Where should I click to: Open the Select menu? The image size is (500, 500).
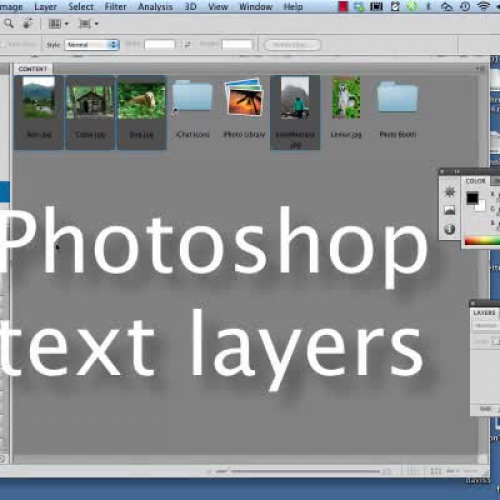[81, 7]
